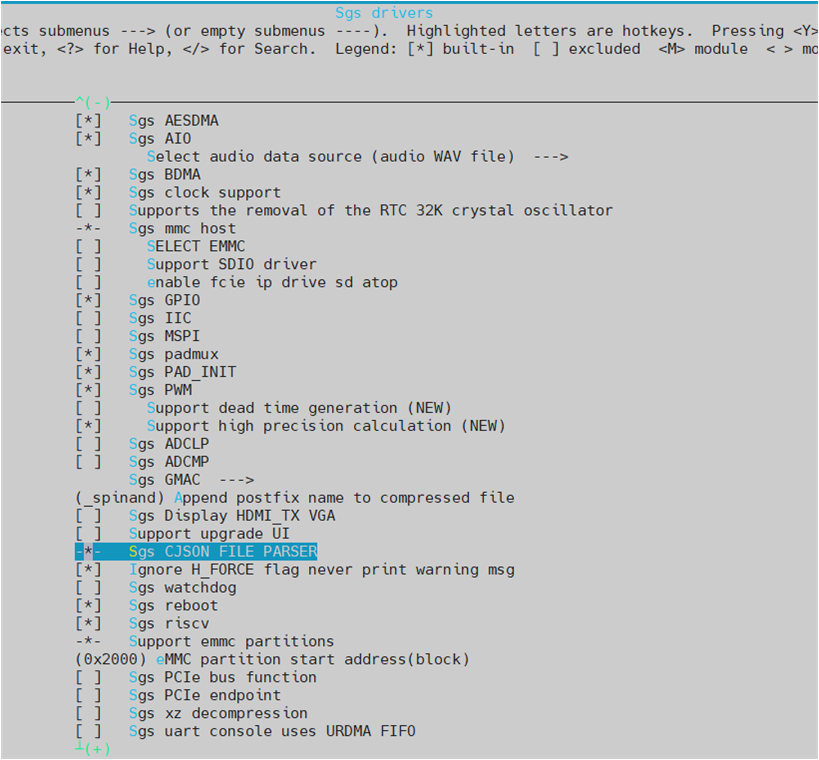The image size is (819, 760).
Task: Click the scroll-up (-) indicator
Action: click(93, 102)
